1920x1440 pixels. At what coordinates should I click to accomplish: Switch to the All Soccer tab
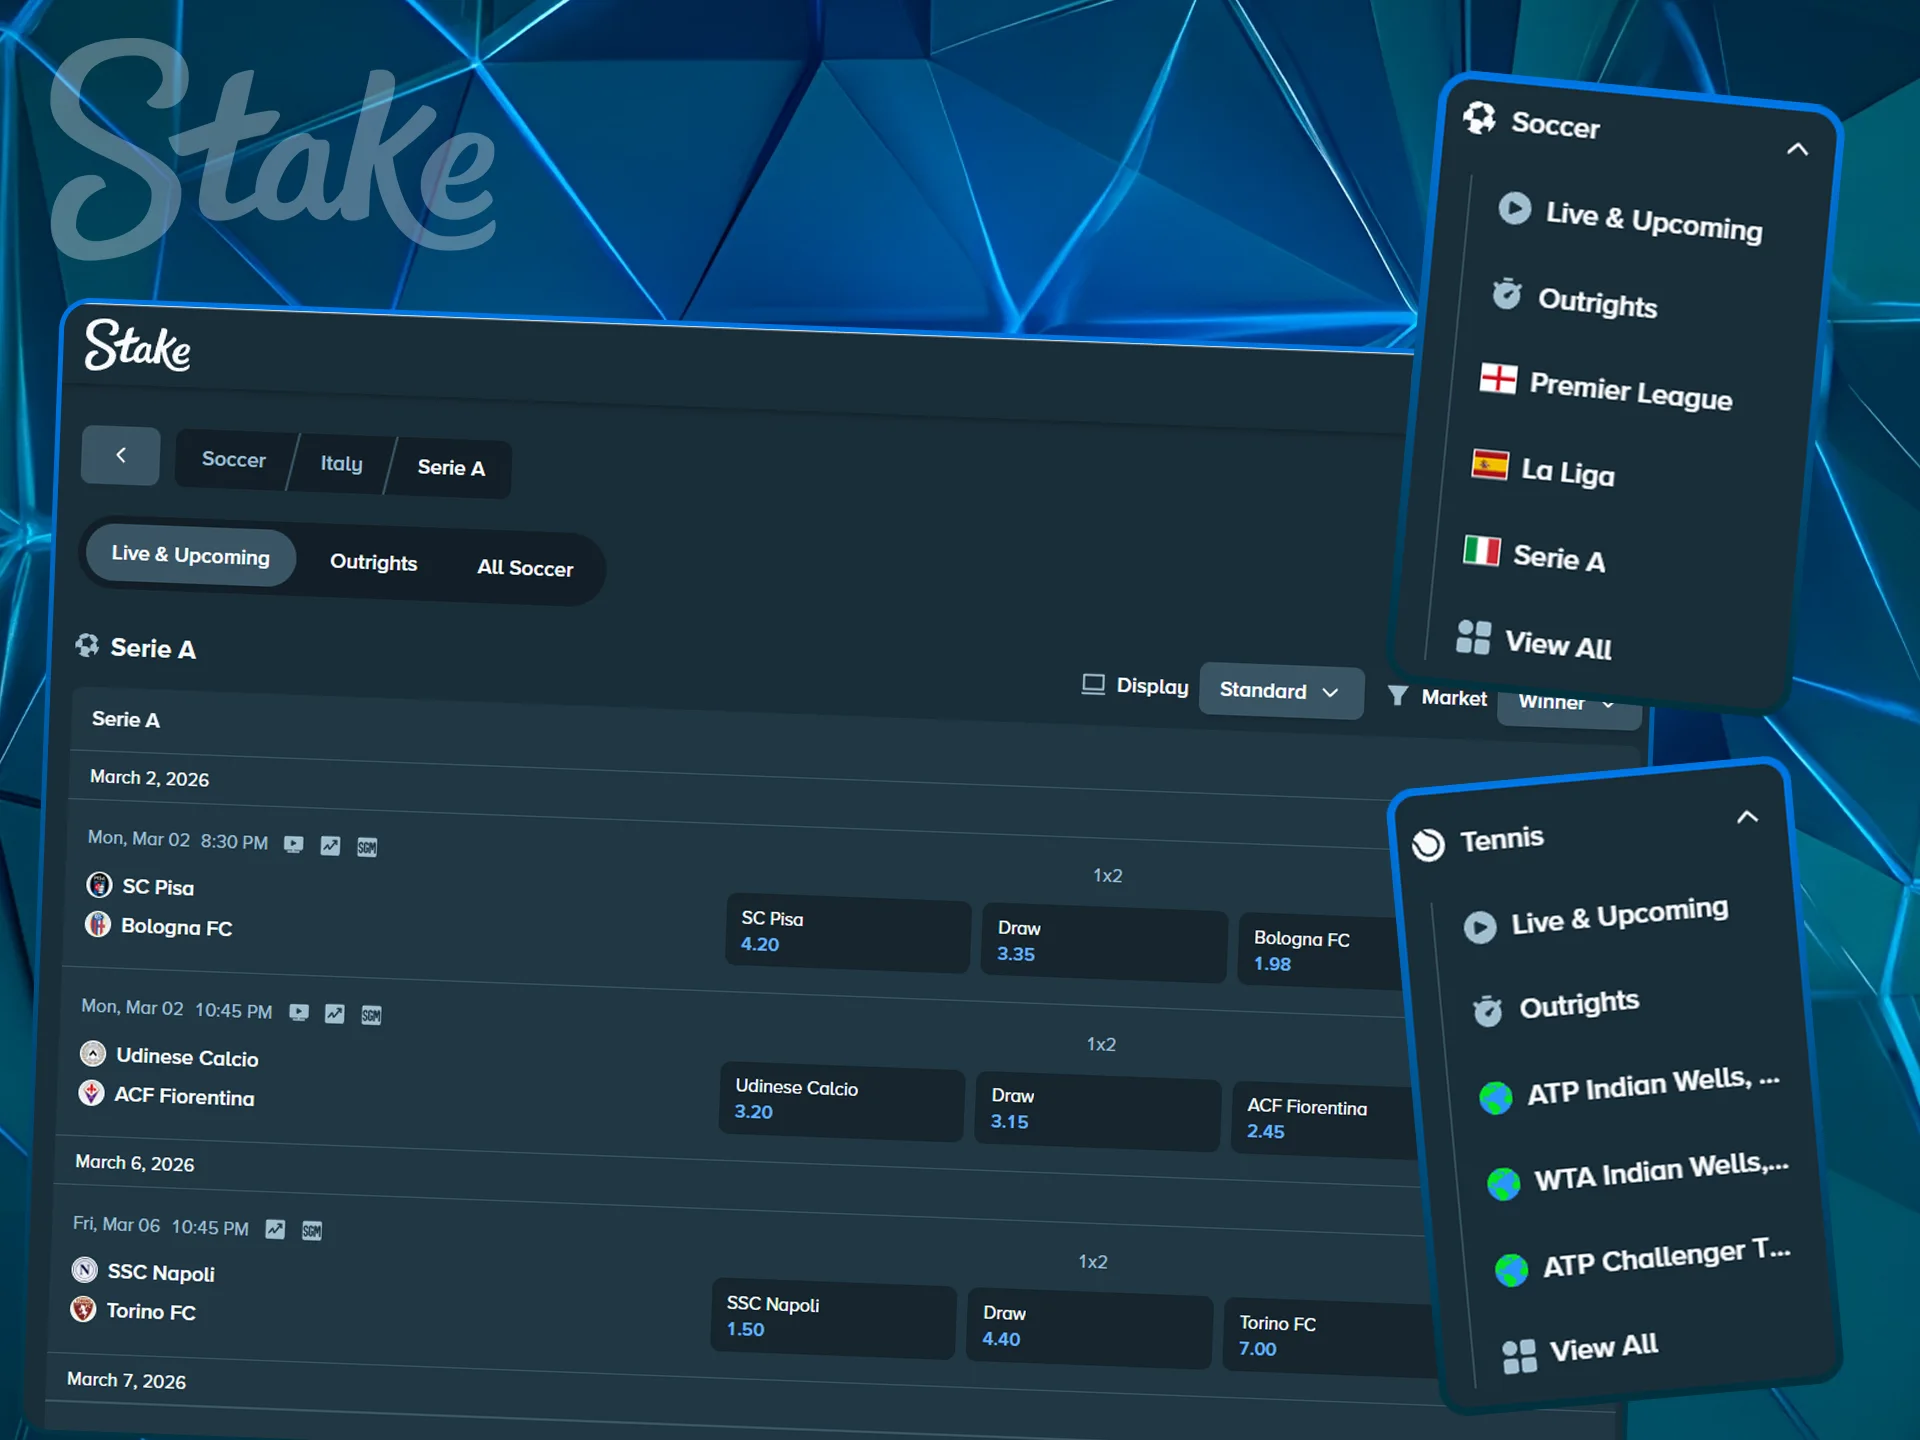coord(525,568)
